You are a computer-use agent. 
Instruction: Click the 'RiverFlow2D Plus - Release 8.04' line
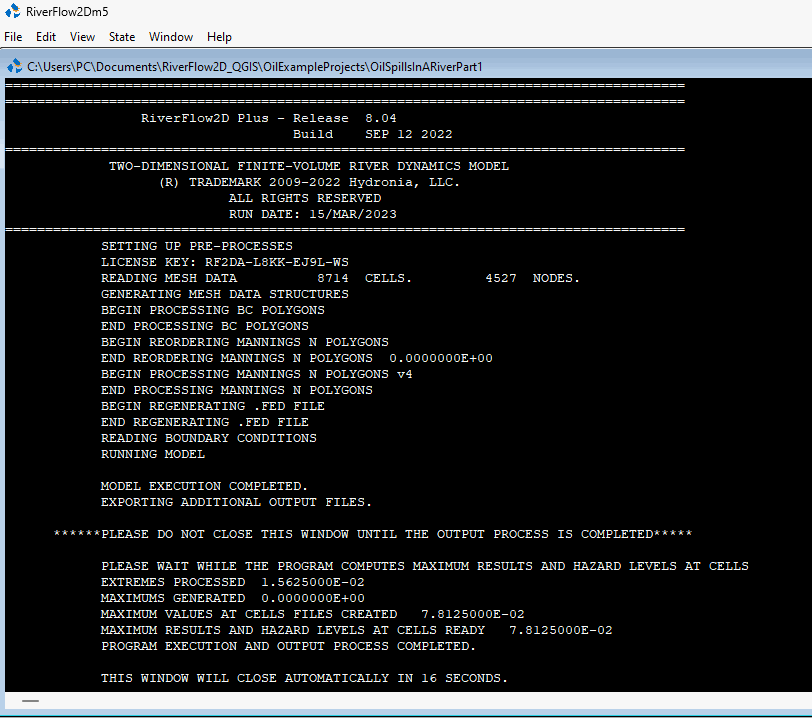tap(269, 118)
